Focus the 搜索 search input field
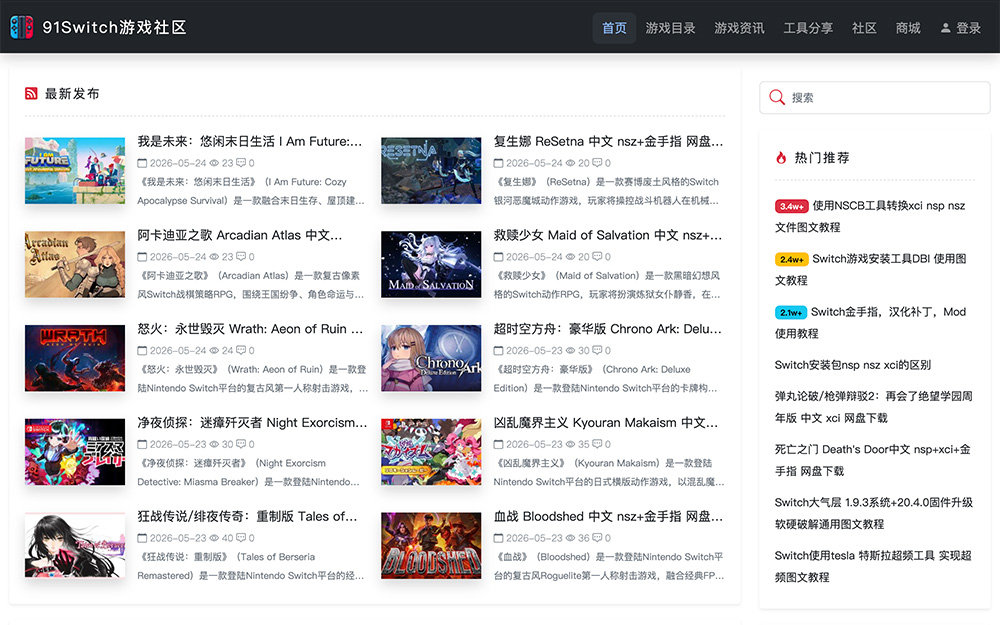 pyautogui.click(x=875, y=98)
